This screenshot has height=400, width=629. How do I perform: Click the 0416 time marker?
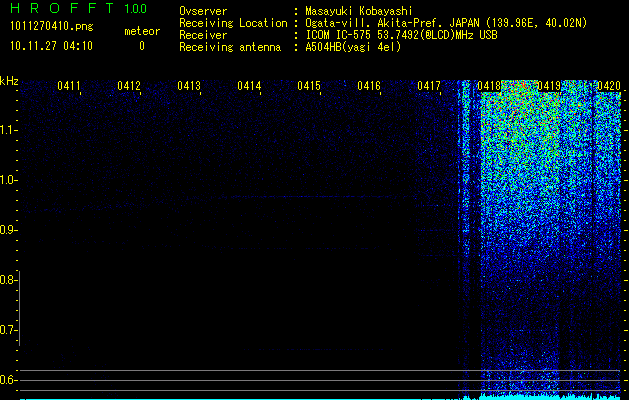[x=369, y=85]
